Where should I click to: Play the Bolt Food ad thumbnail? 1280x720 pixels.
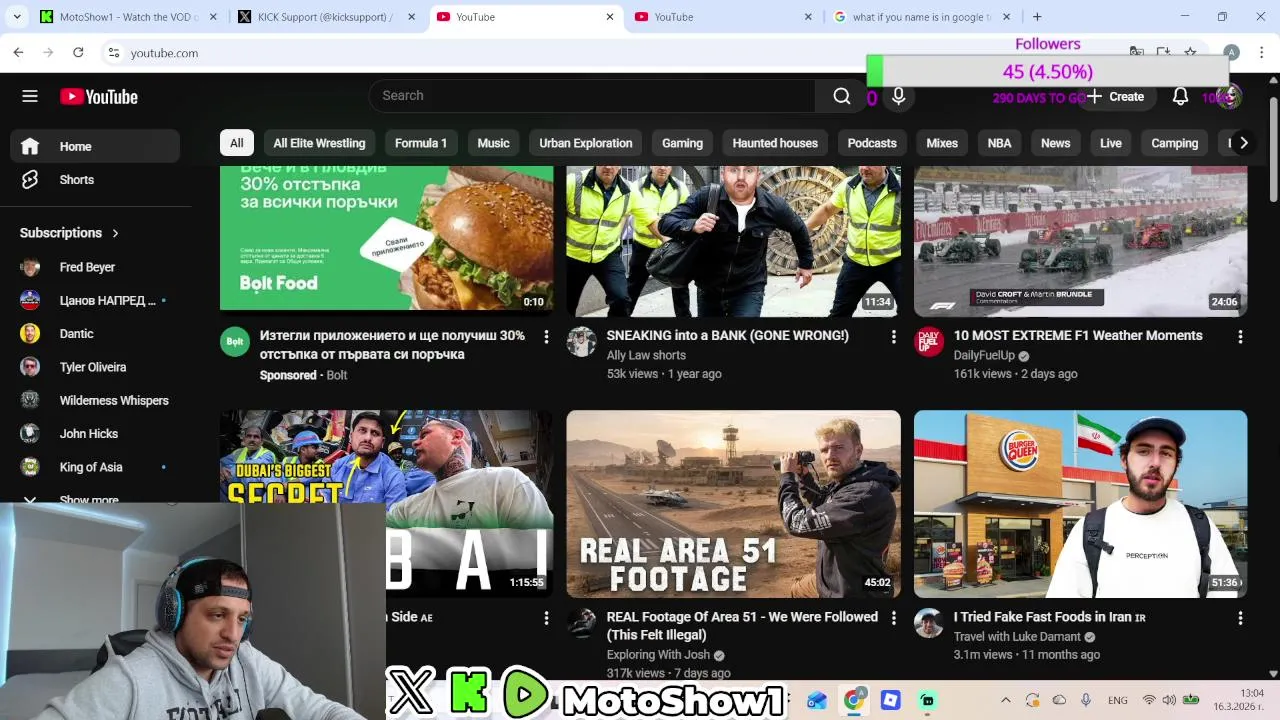click(x=386, y=238)
